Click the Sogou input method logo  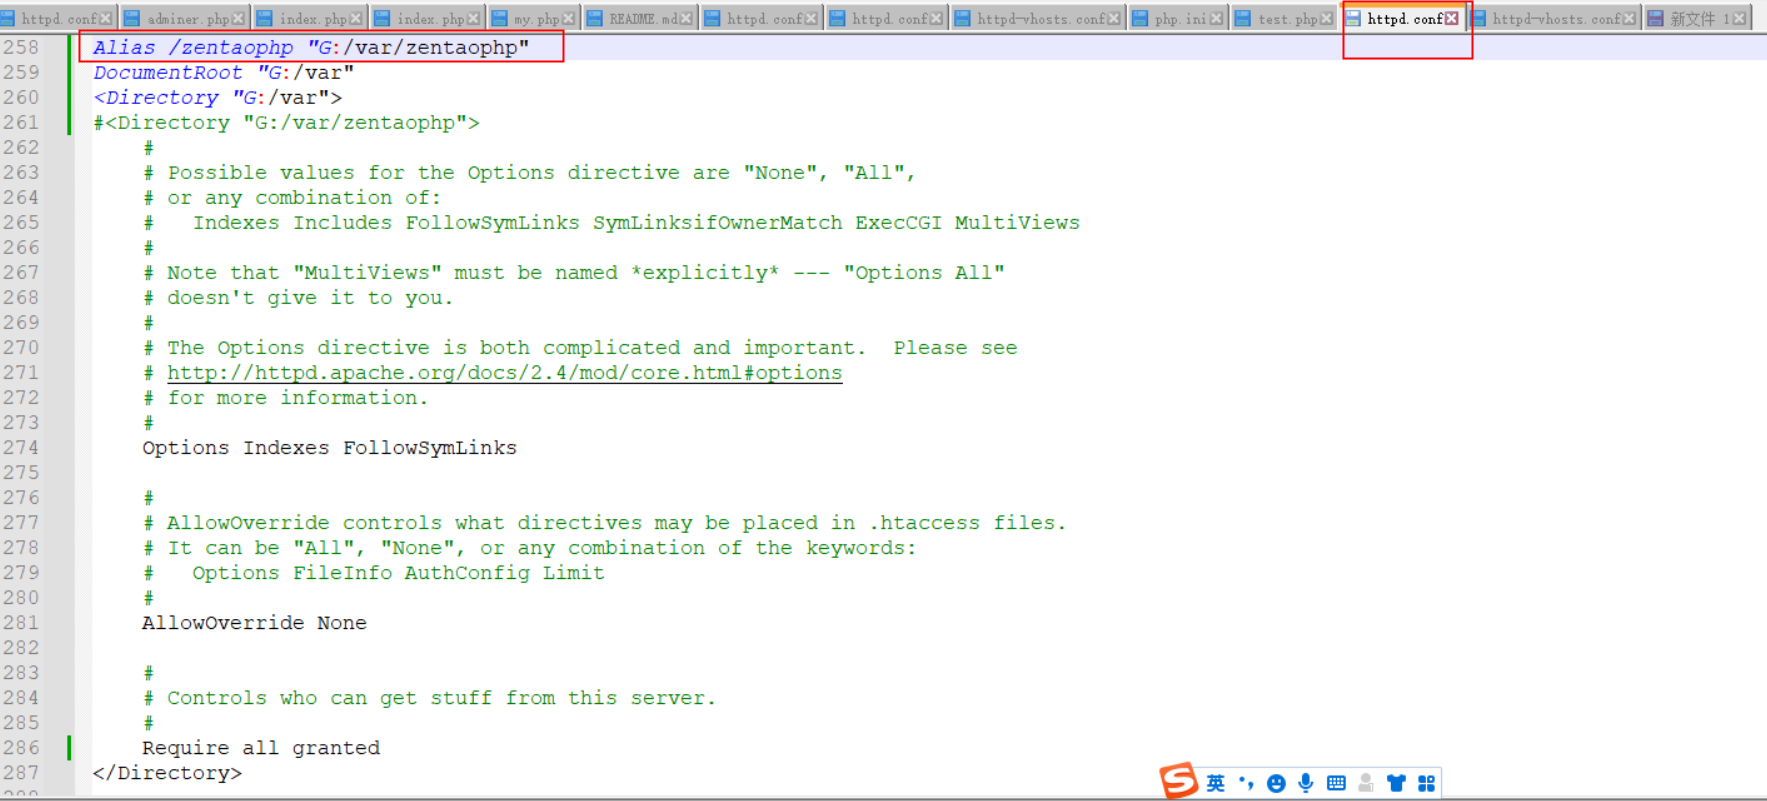pyautogui.click(x=1179, y=781)
